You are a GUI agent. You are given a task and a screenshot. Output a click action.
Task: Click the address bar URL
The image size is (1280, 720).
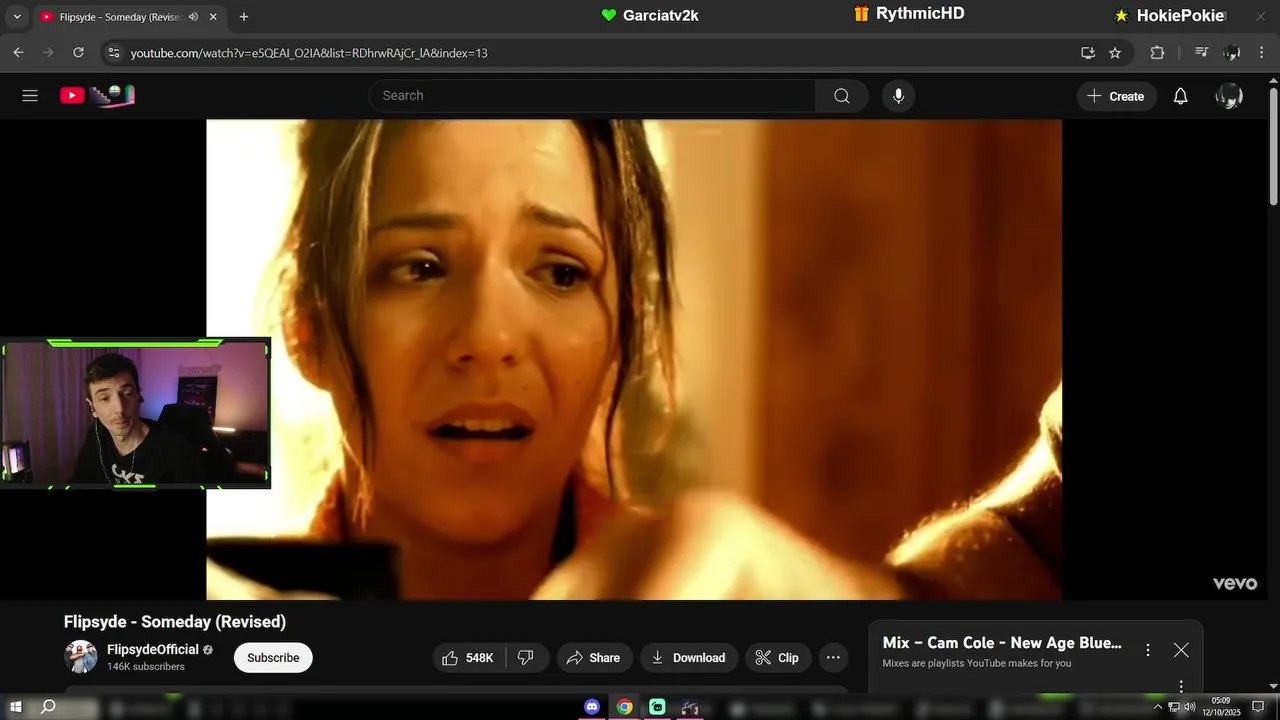pyautogui.click(x=309, y=53)
